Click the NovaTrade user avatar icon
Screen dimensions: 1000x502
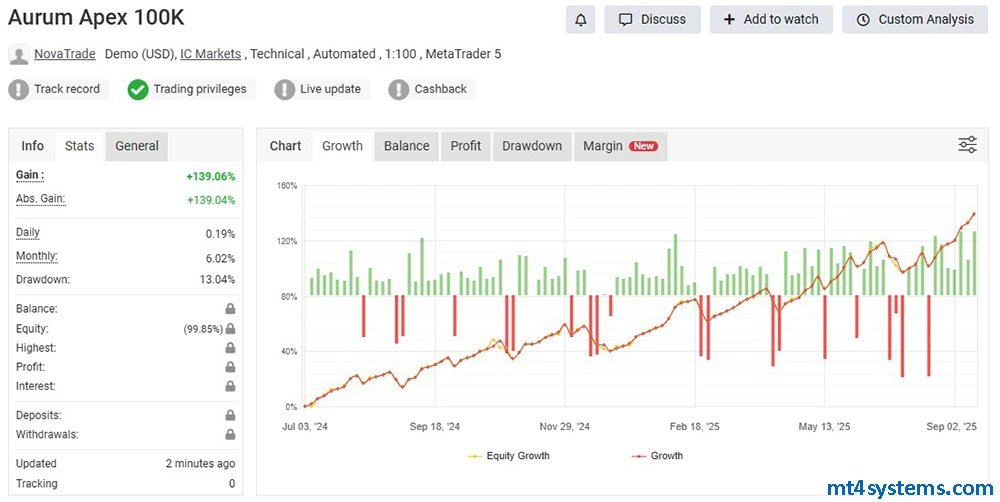(18, 54)
